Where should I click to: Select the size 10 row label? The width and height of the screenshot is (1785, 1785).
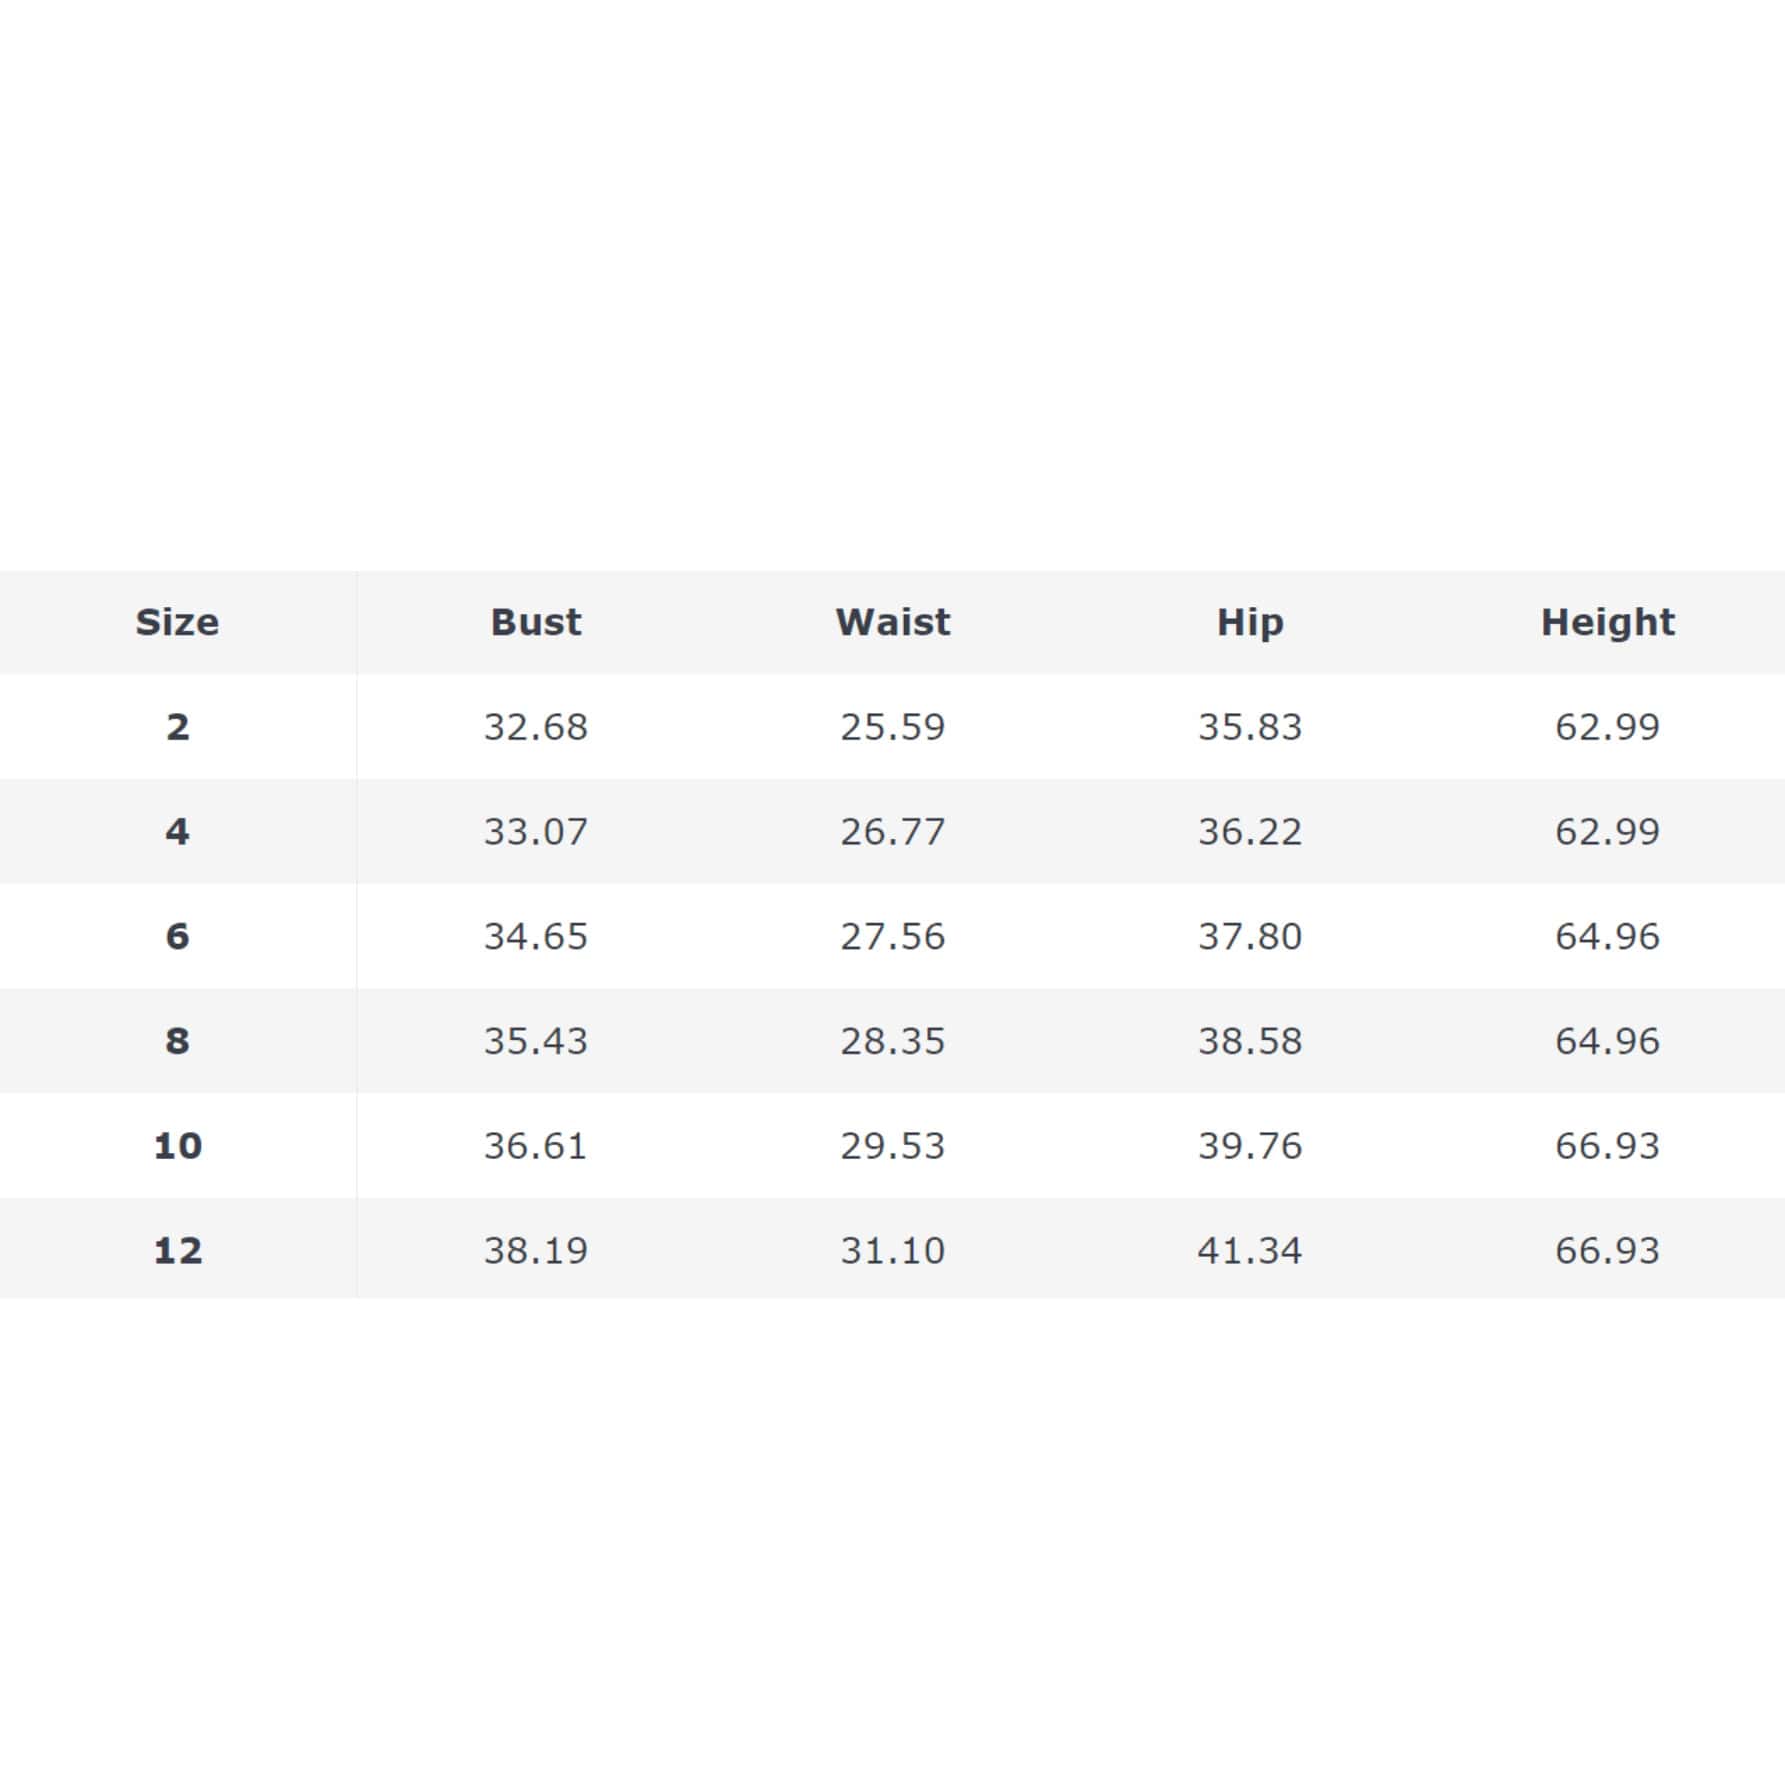pyautogui.click(x=177, y=1146)
